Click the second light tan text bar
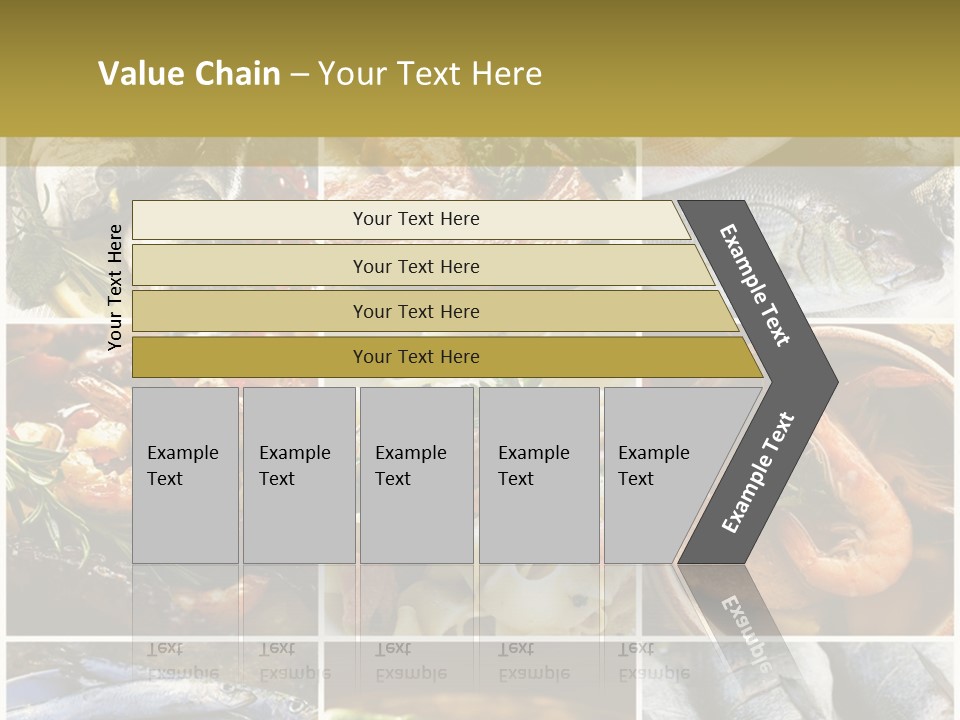The height and width of the screenshot is (720, 960). click(416, 266)
